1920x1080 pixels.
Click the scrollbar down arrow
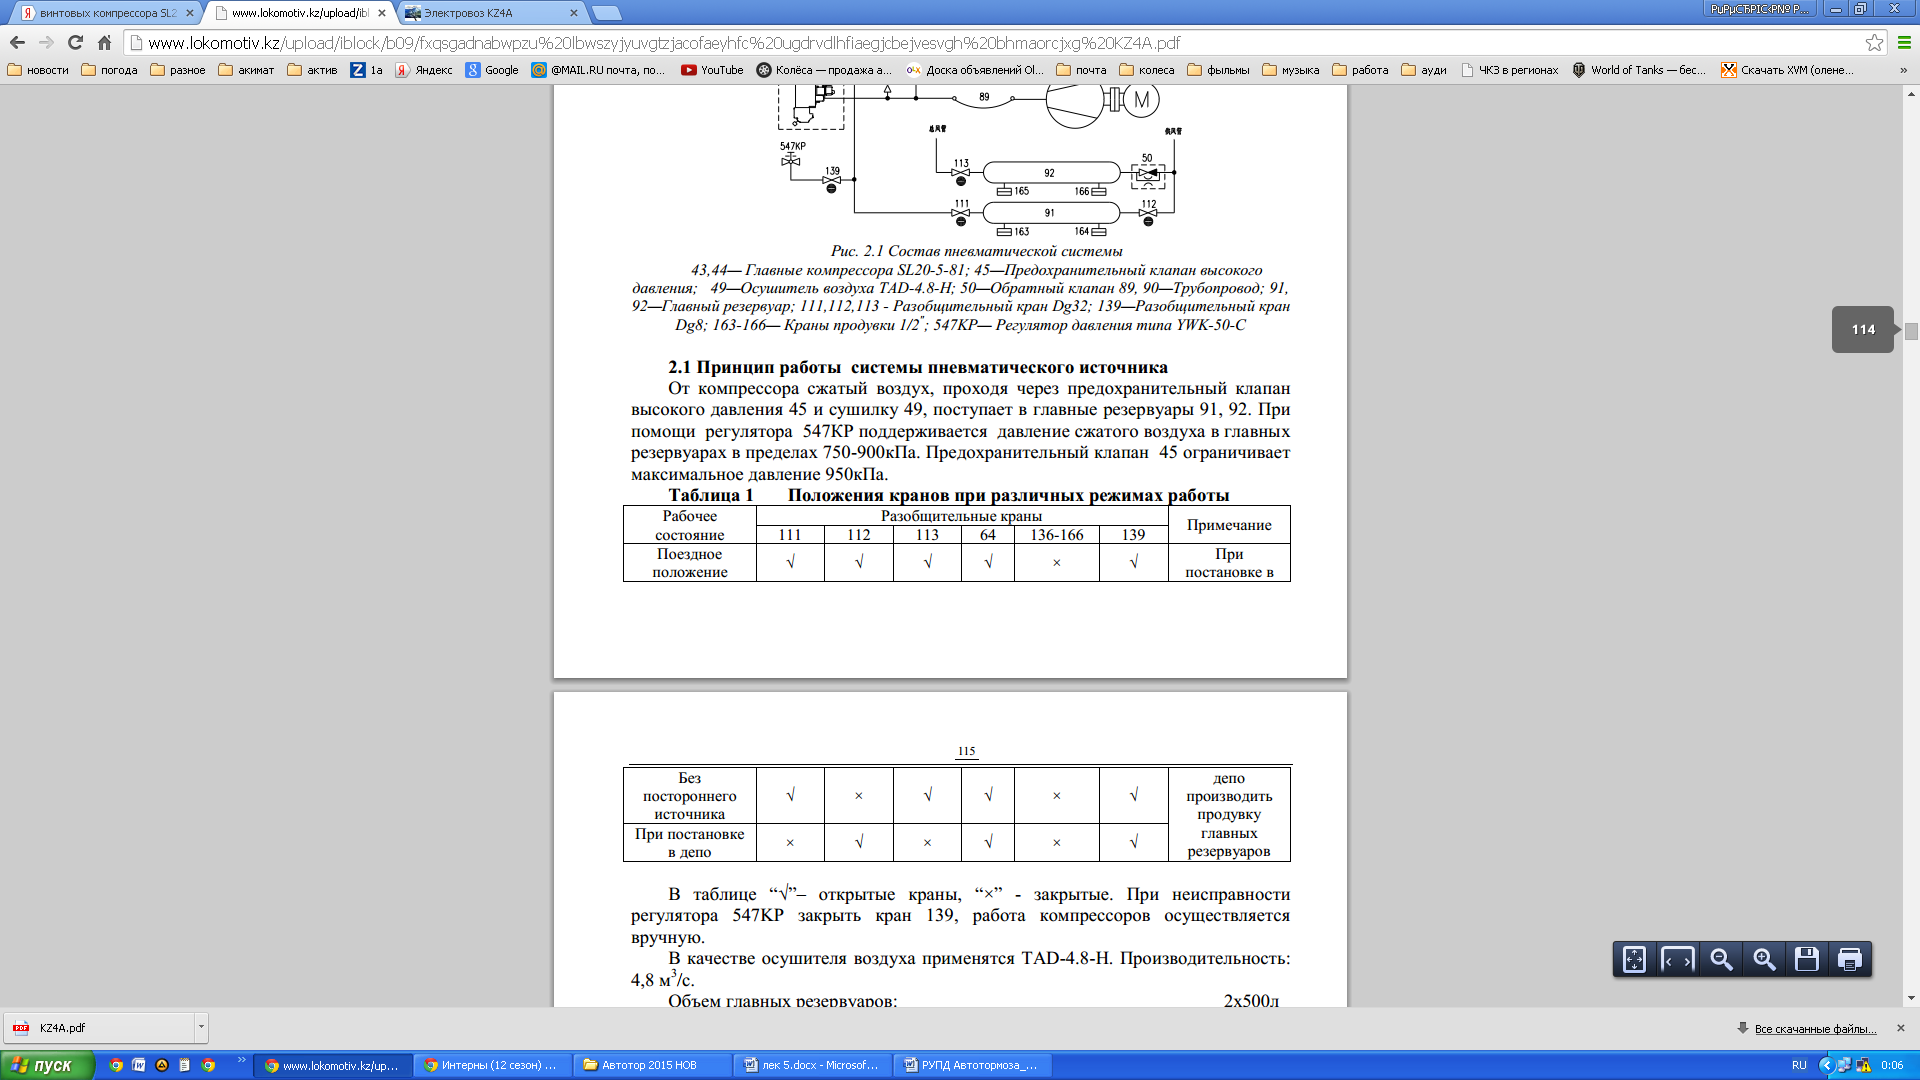1911,998
